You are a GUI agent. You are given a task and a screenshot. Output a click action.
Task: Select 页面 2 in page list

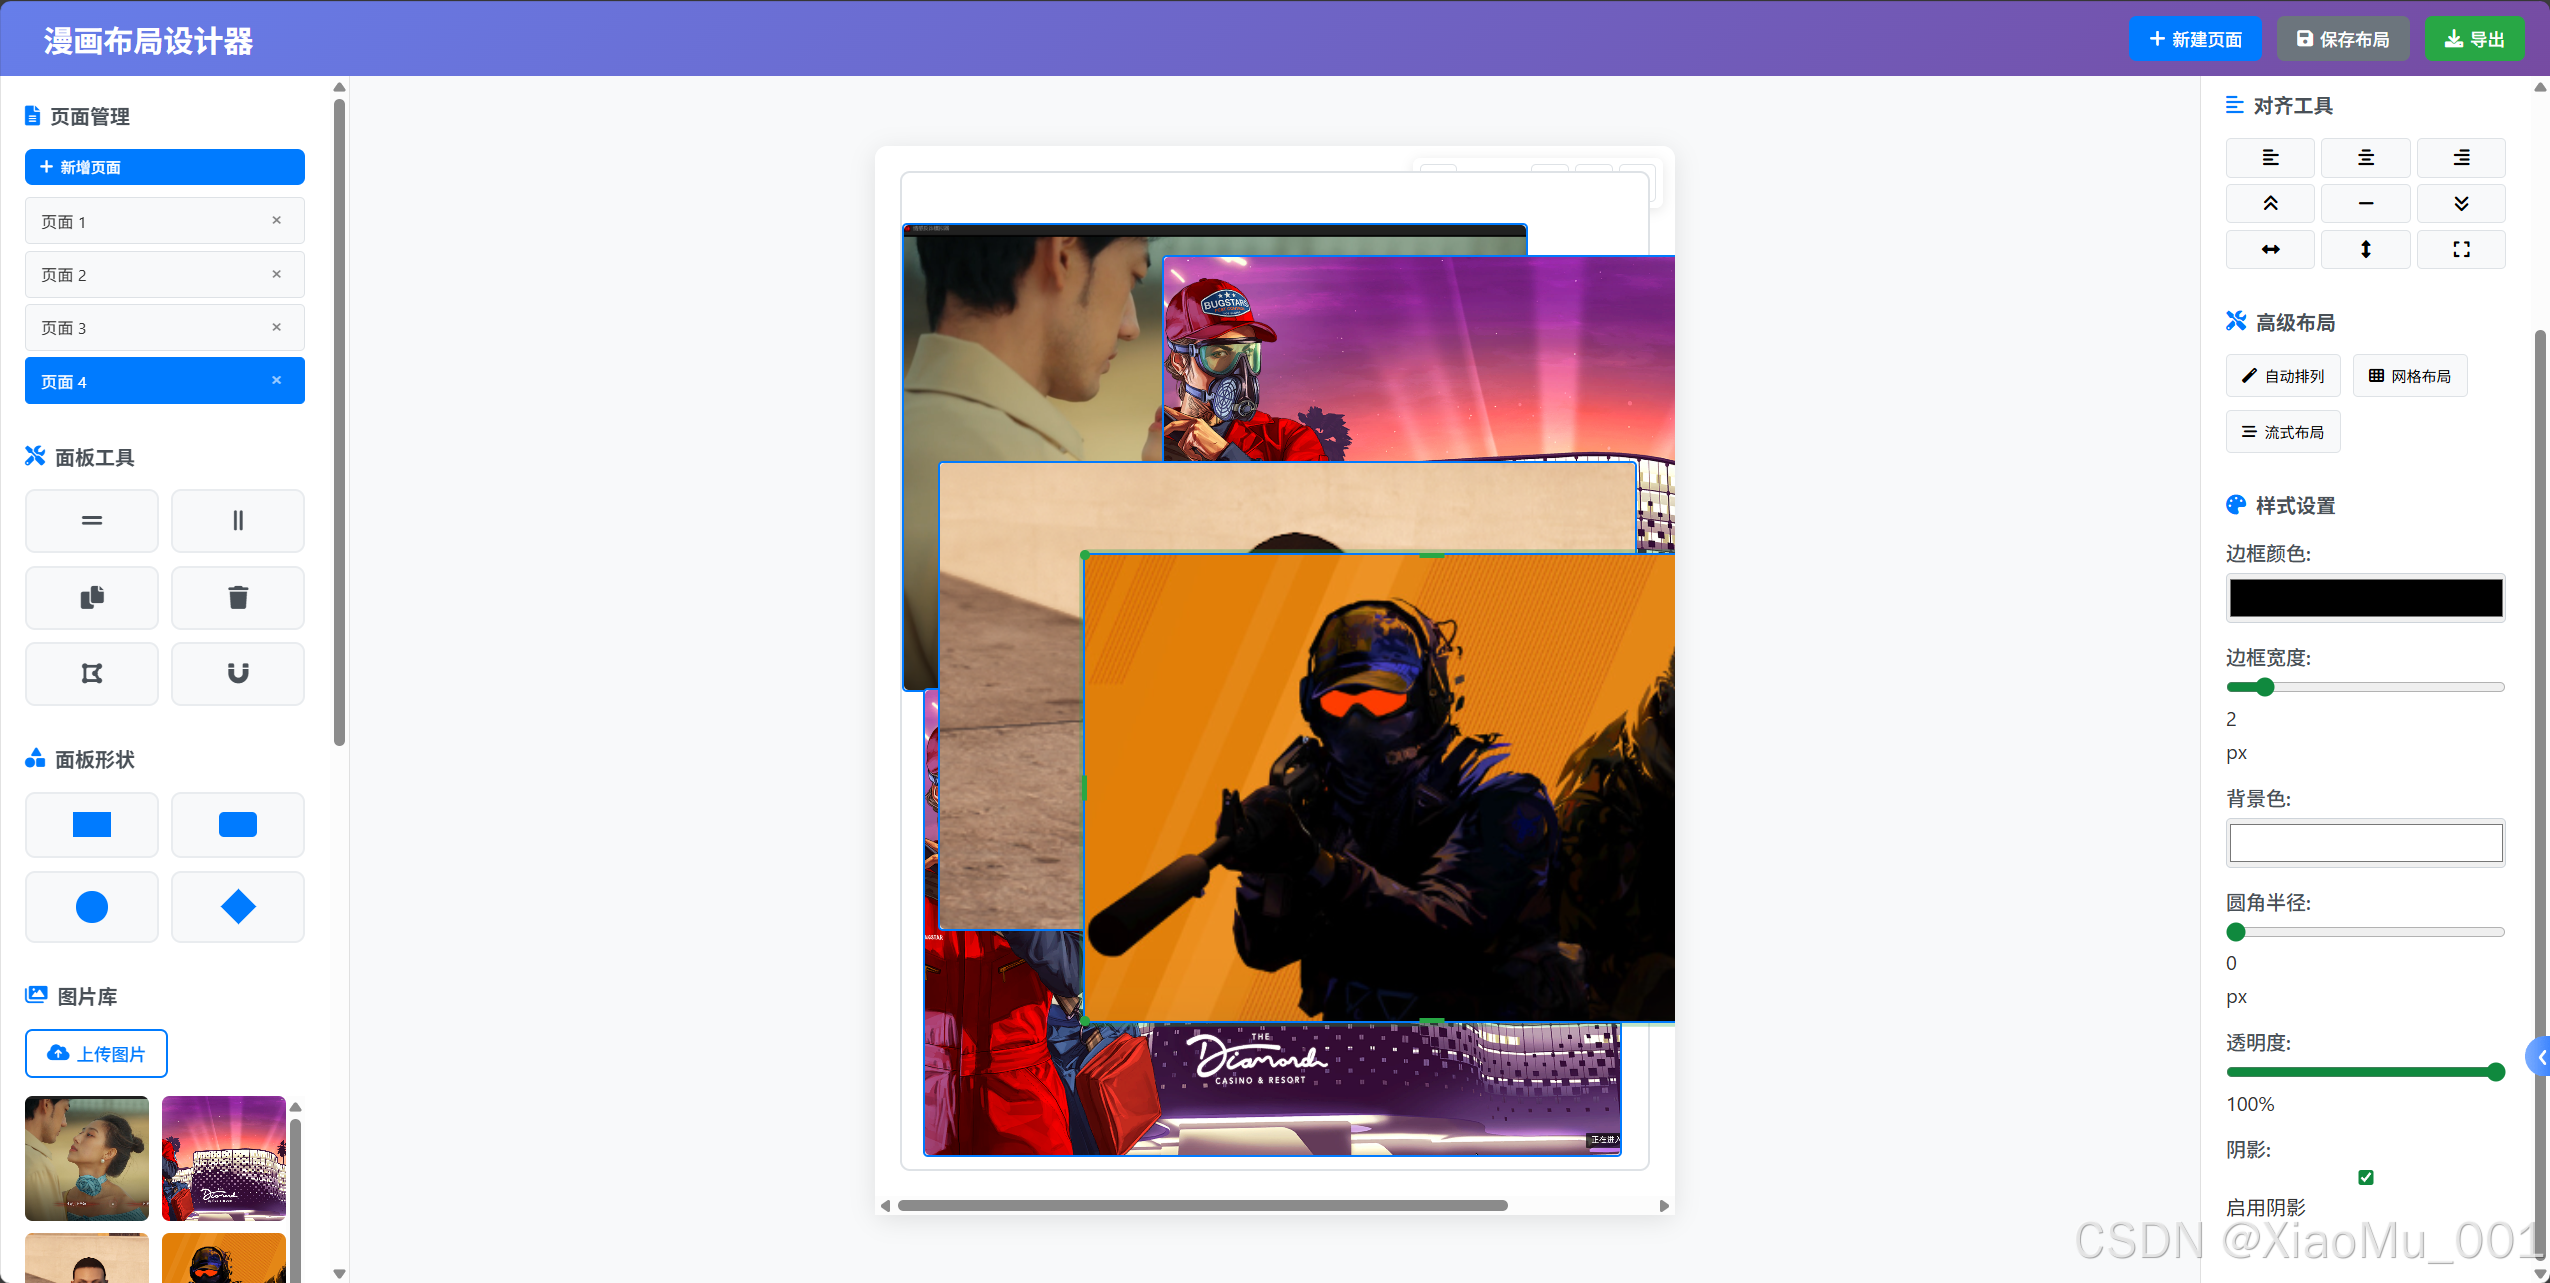(x=165, y=274)
